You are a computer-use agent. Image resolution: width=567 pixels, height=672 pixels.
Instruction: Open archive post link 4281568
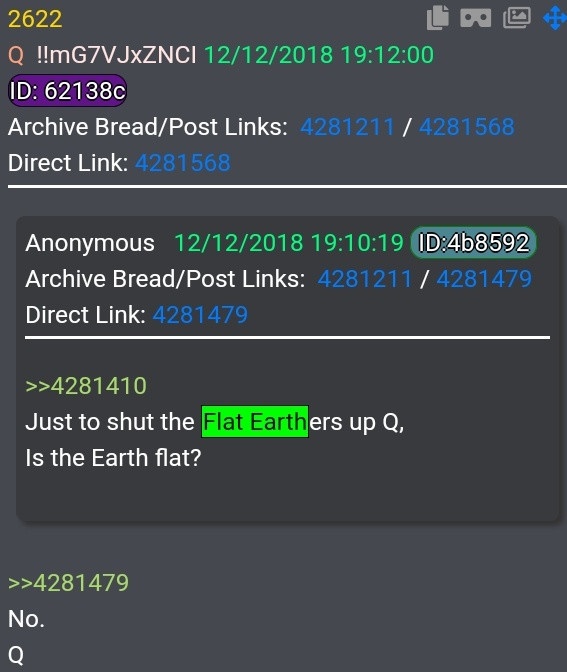pos(466,127)
